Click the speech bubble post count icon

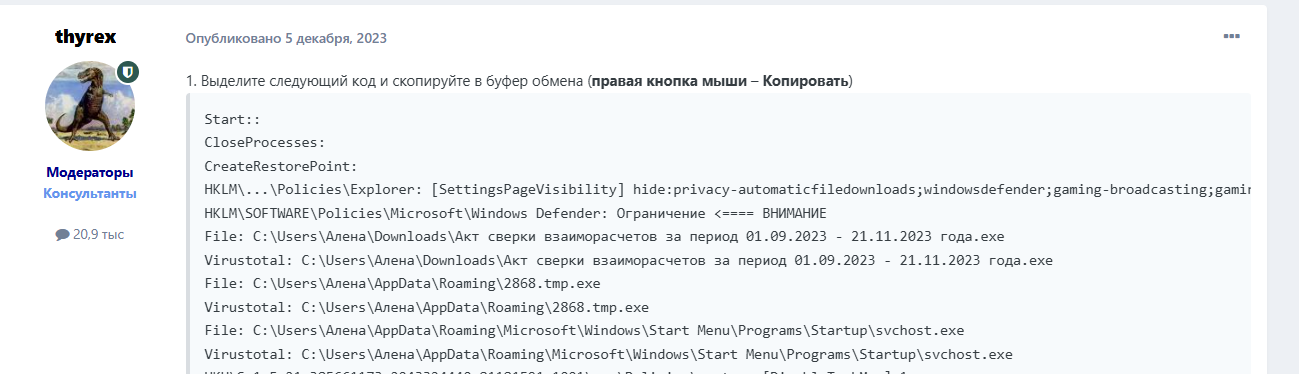click(62, 234)
